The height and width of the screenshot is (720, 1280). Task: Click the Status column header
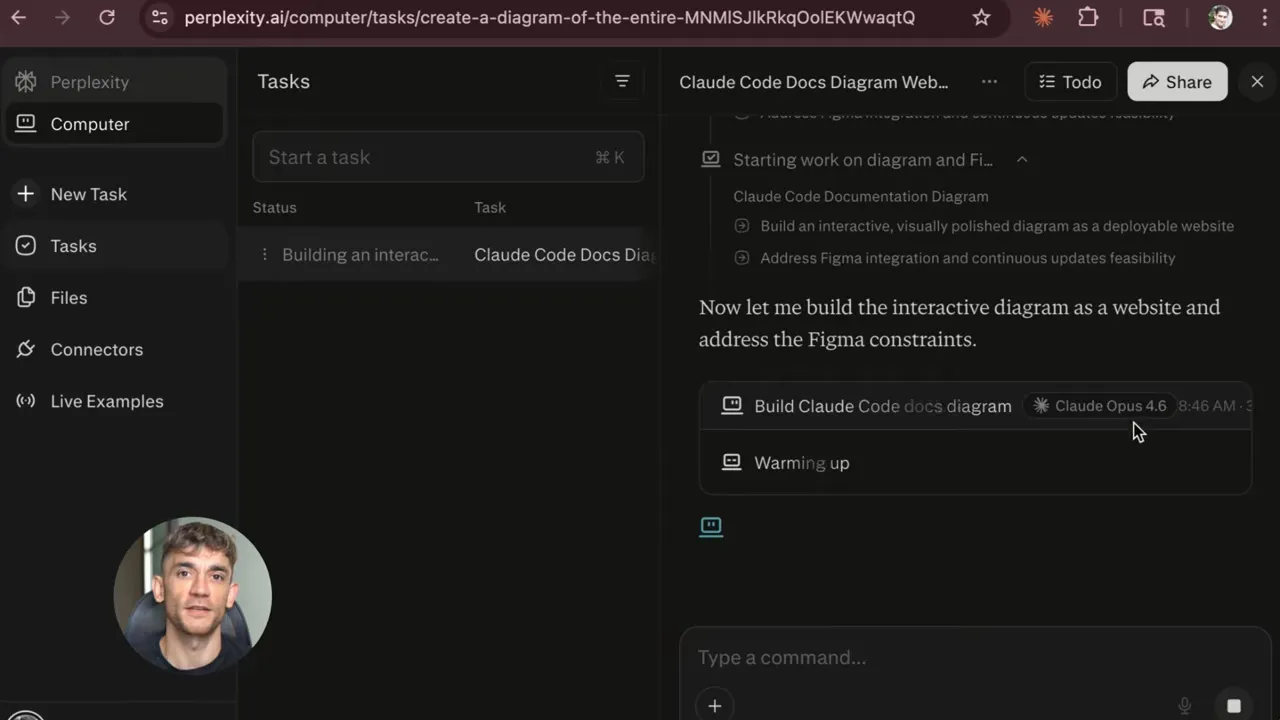coord(275,207)
